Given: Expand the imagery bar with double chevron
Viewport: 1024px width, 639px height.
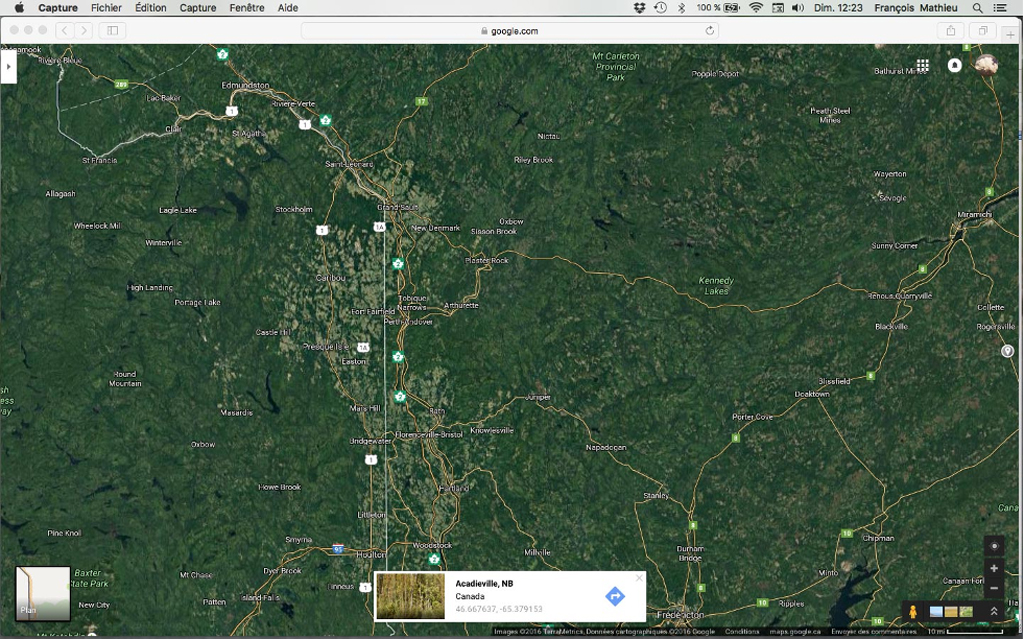Looking at the screenshot, I should point(994,611).
